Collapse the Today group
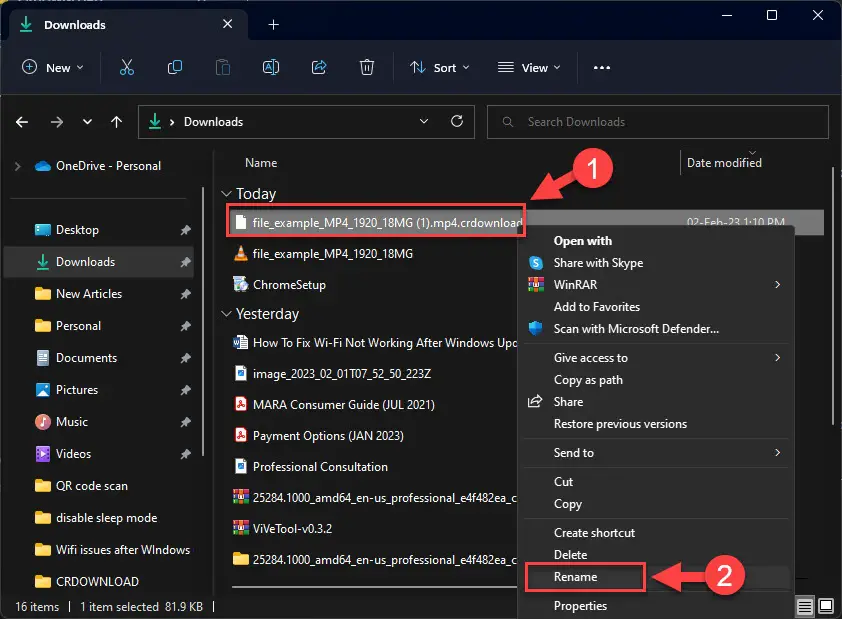 tap(226, 193)
